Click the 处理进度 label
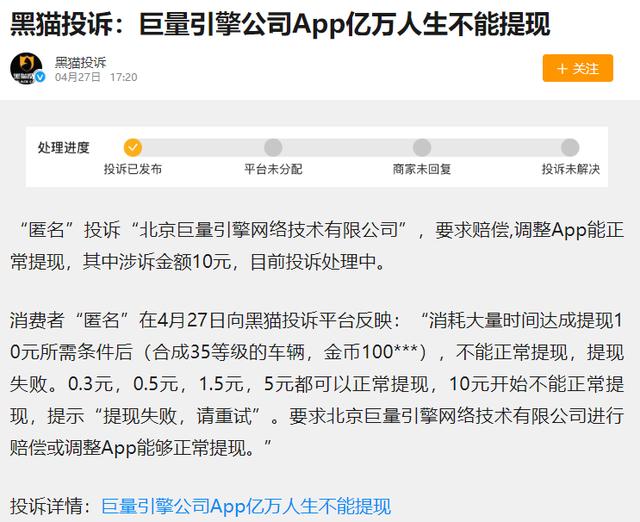The height and width of the screenshot is (522, 640). (63, 147)
